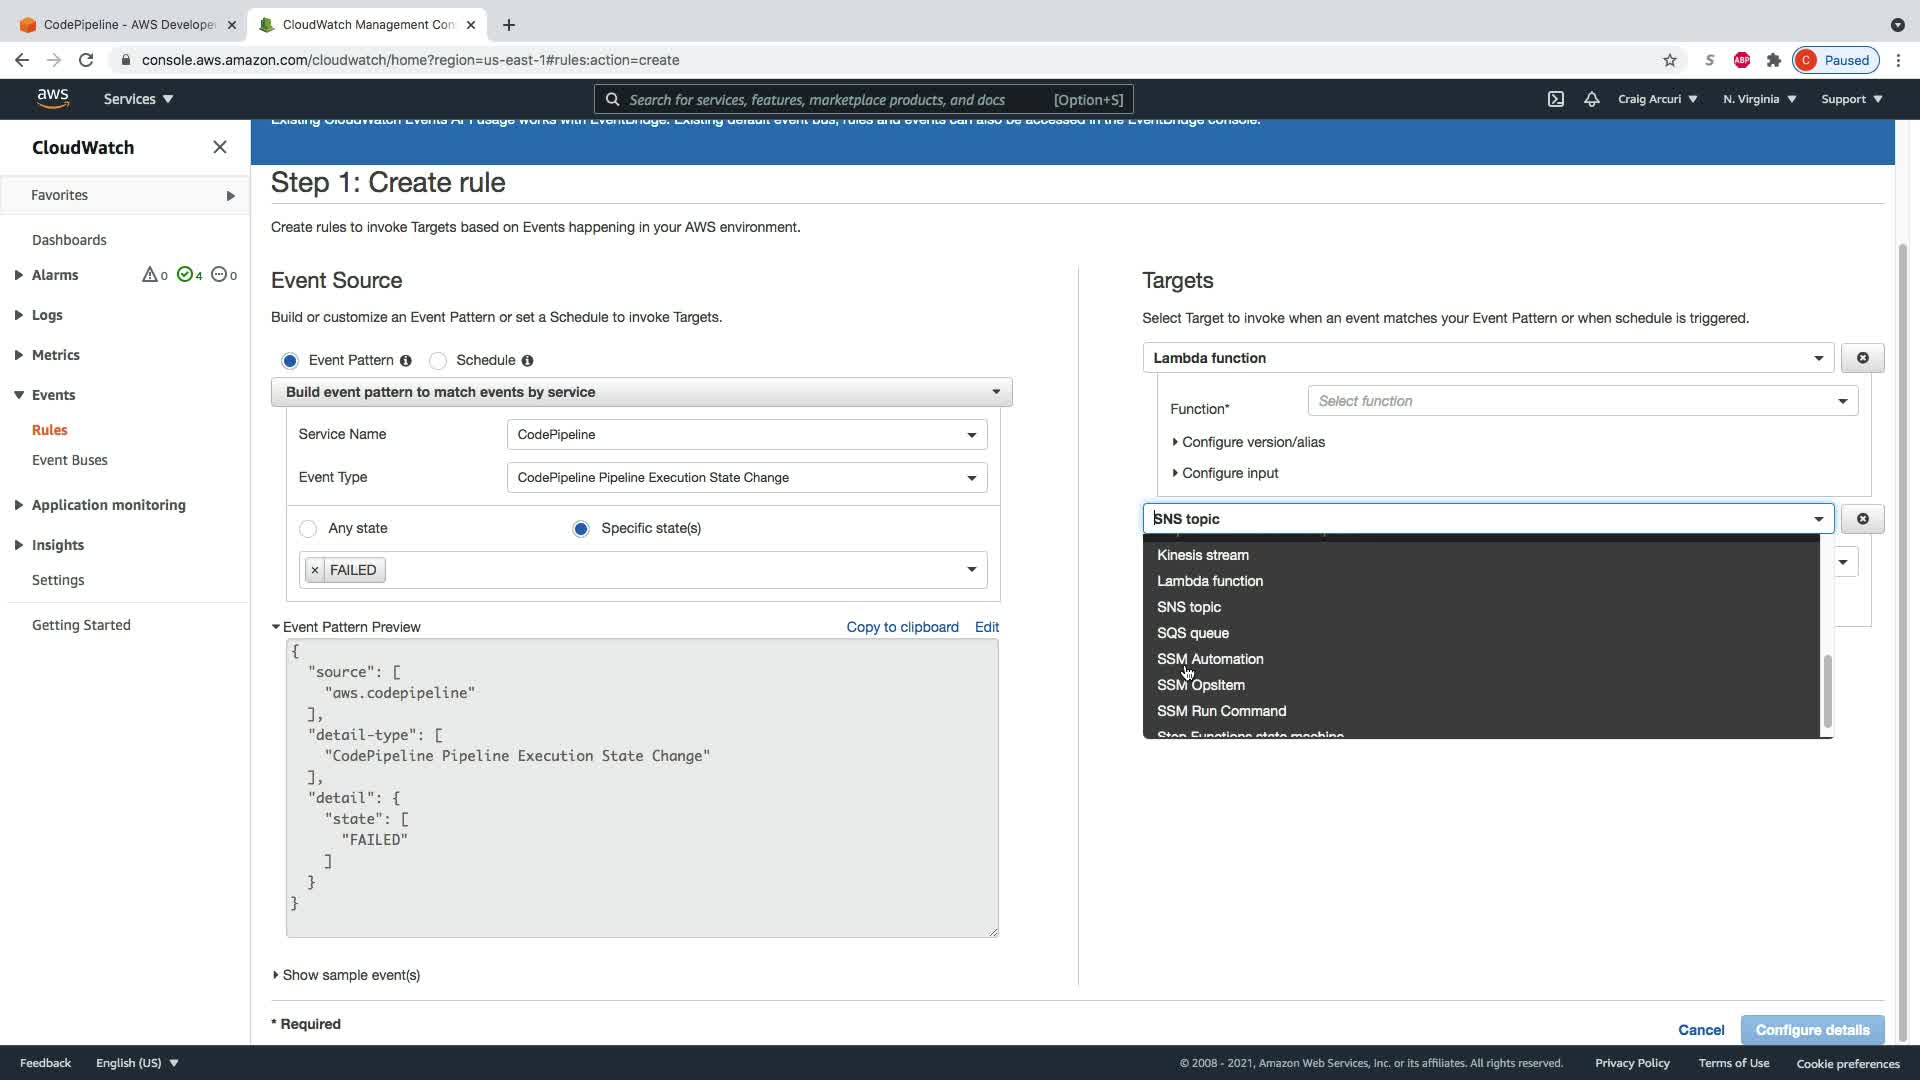Select the Event Pattern radio button
Viewport: 1920px width, 1080px height.
[290, 361]
